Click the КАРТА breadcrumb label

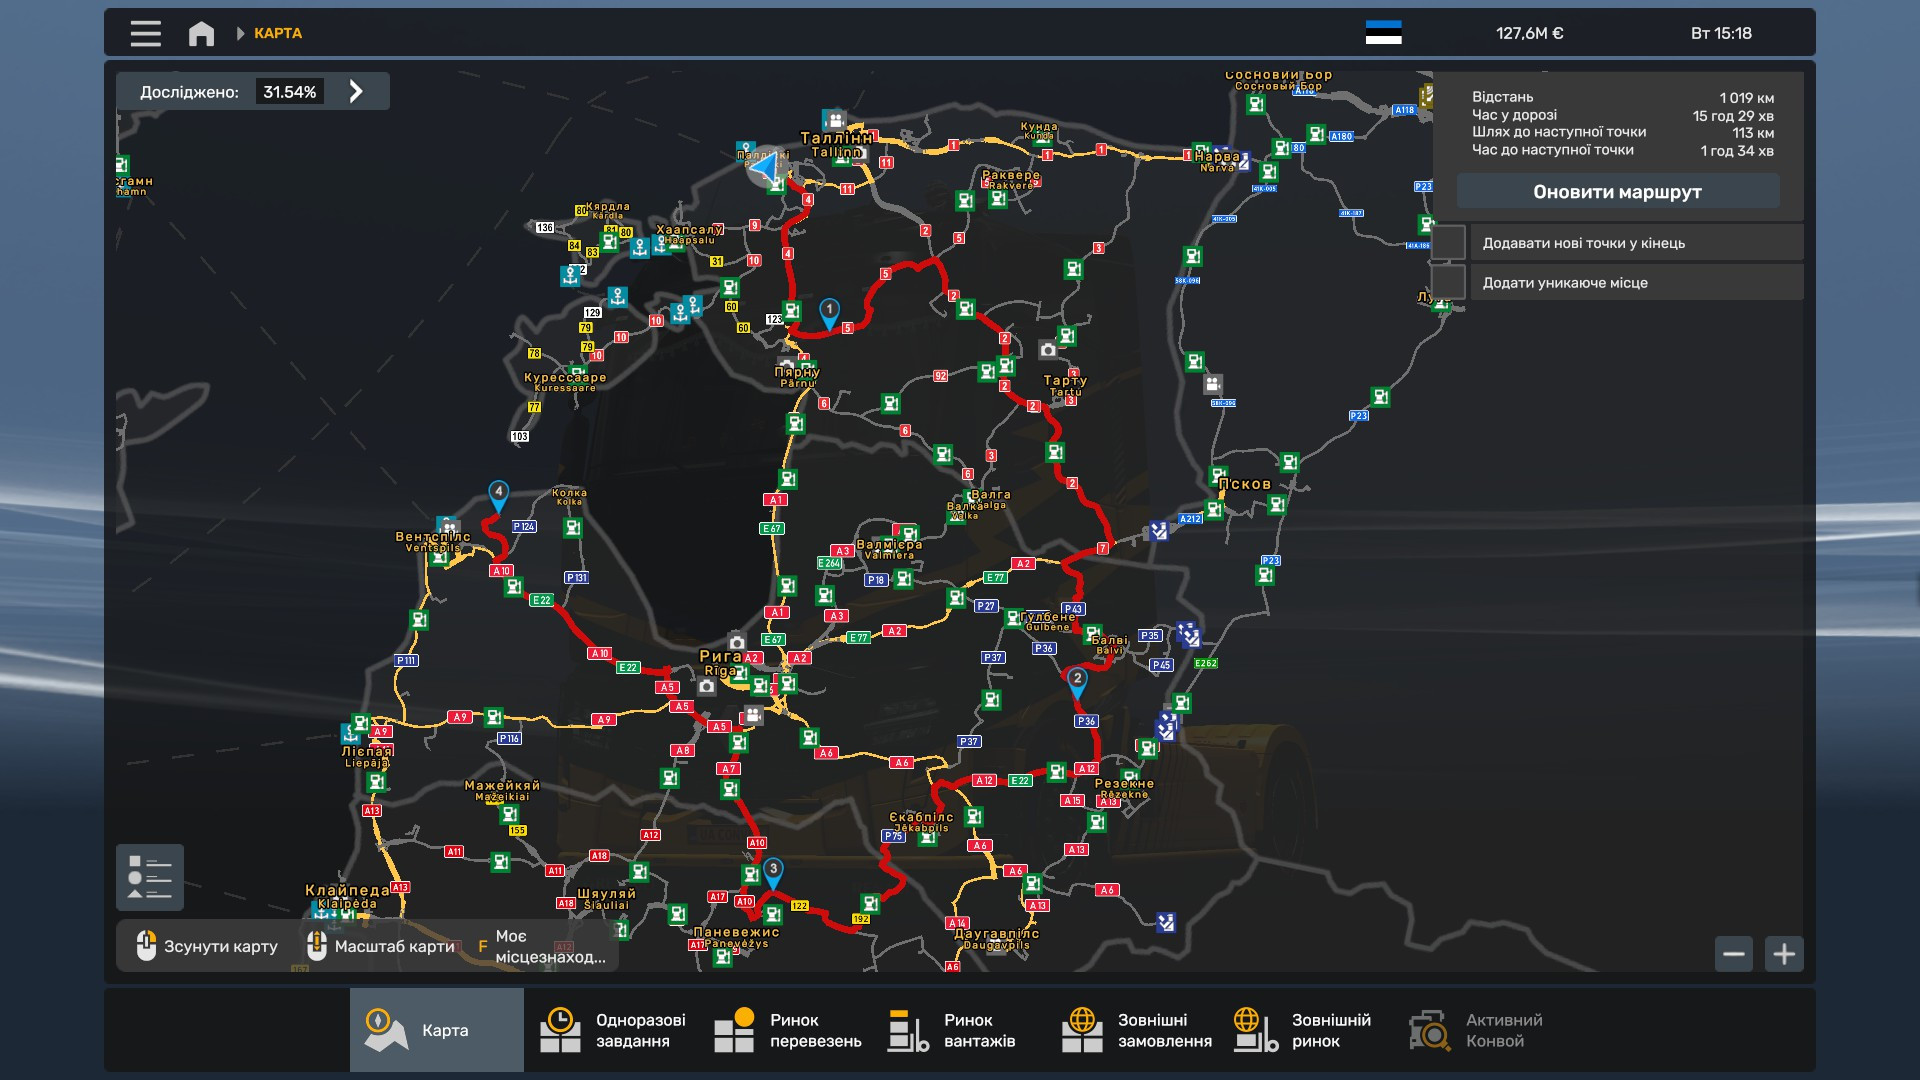[x=278, y=34]
